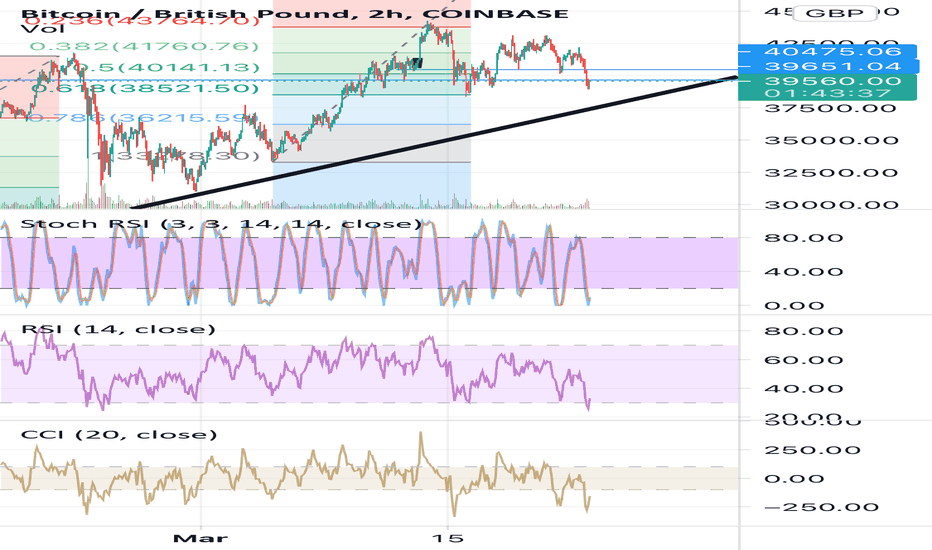This screenshot has height=550, width=932.
Task: Click the 0.5(40141.13) Fibonacci level label
Action: pos(166,67)
